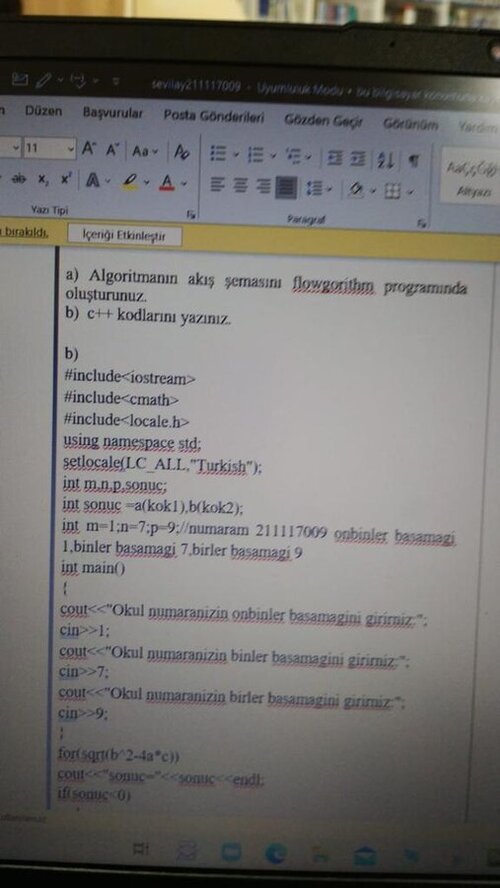Apply superscript formatting
The height and width of the screenshot is (888, 500).
(66, 178)
